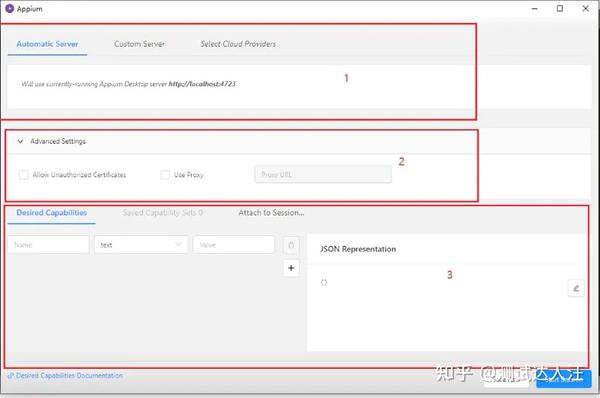Delete the capability row with trash icon
600x398 pixels.
click(291, 245)
